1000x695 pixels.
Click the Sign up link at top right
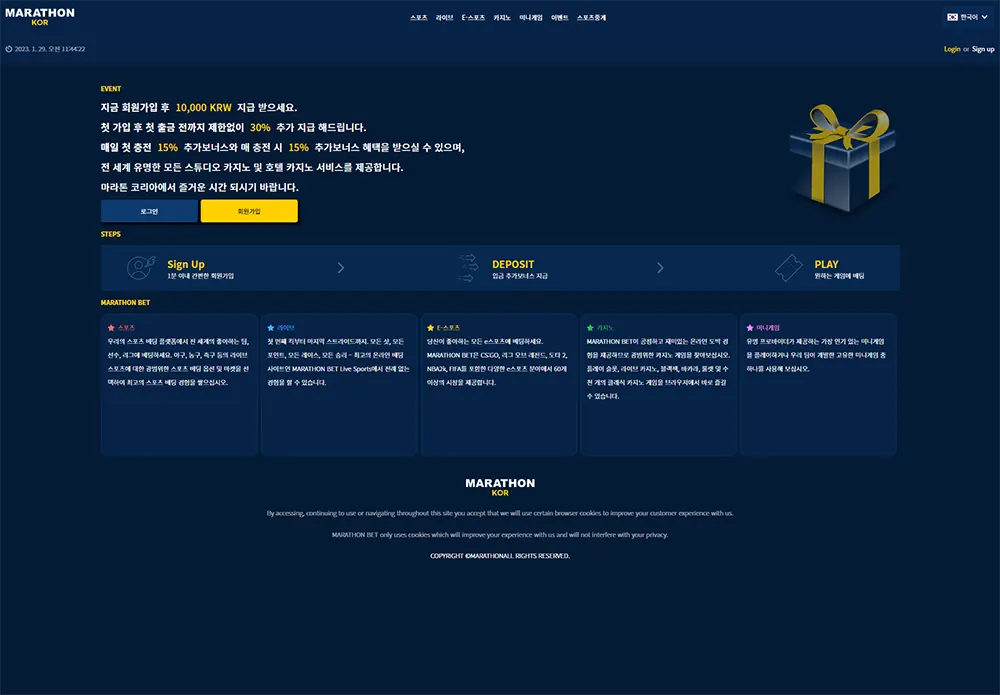(983, 49)
